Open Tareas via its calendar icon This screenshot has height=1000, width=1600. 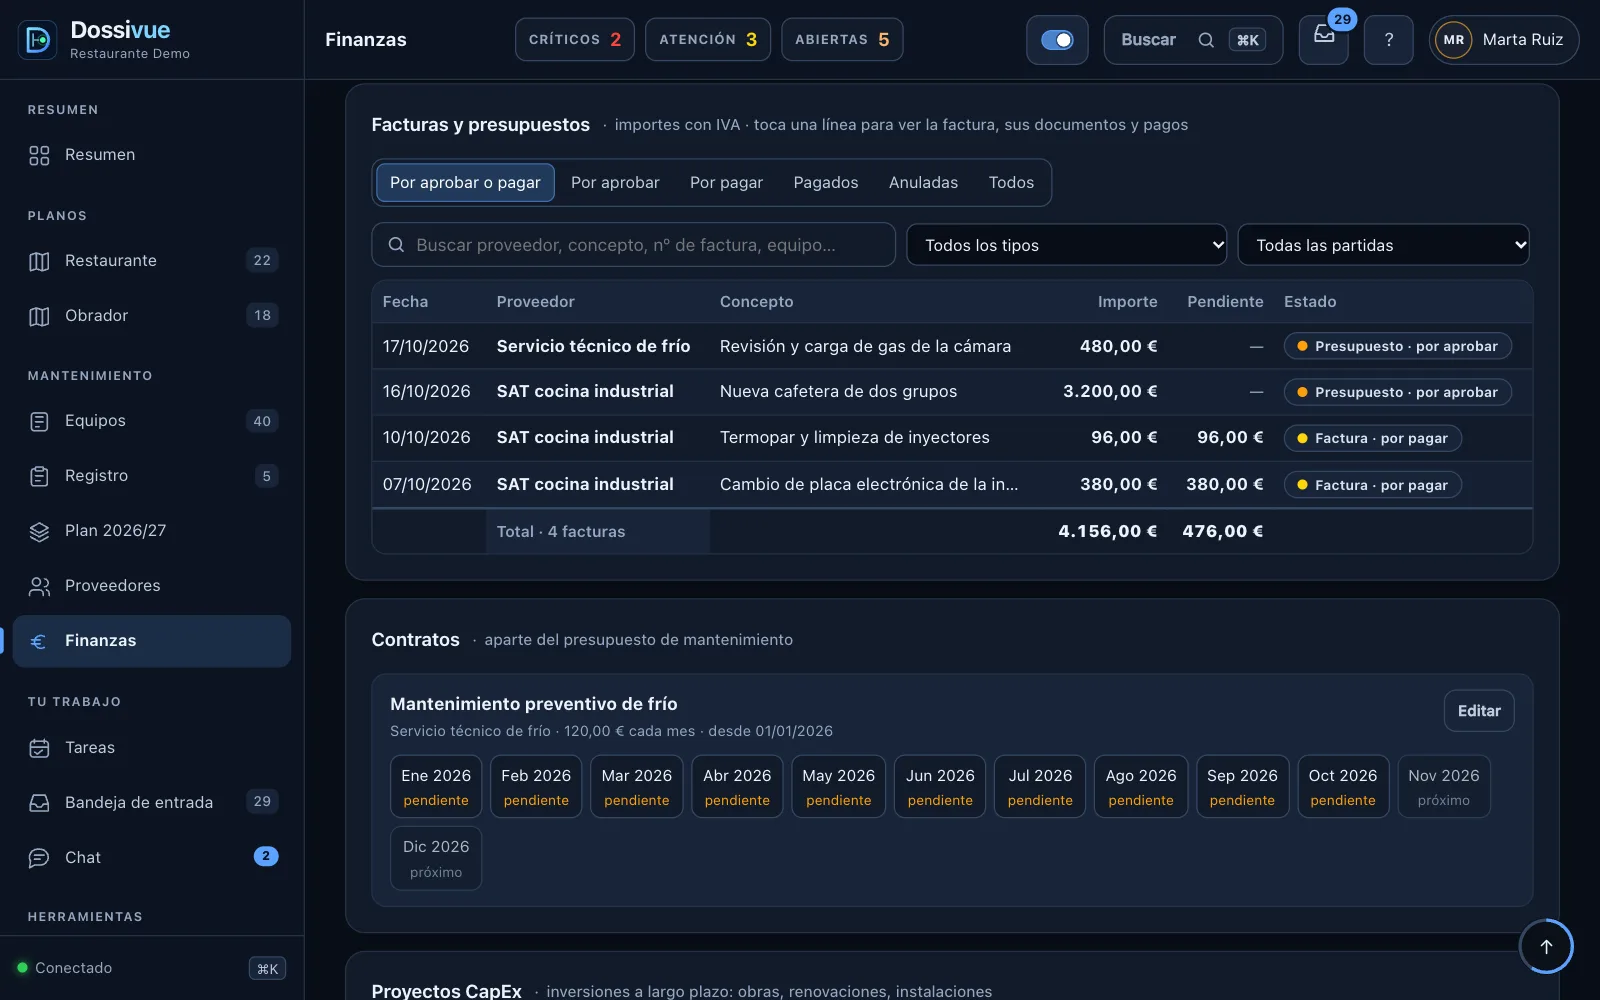pyautogui.click(x=39, y=748)
